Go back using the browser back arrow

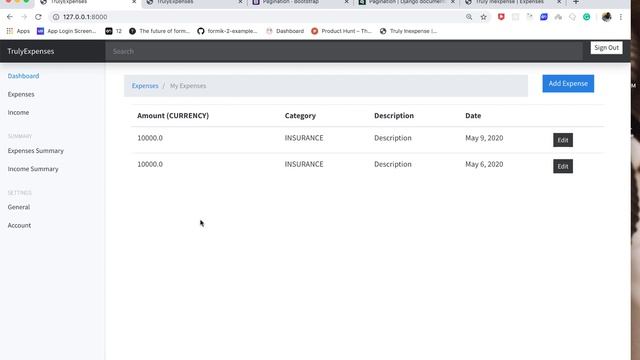click(10, 17)
